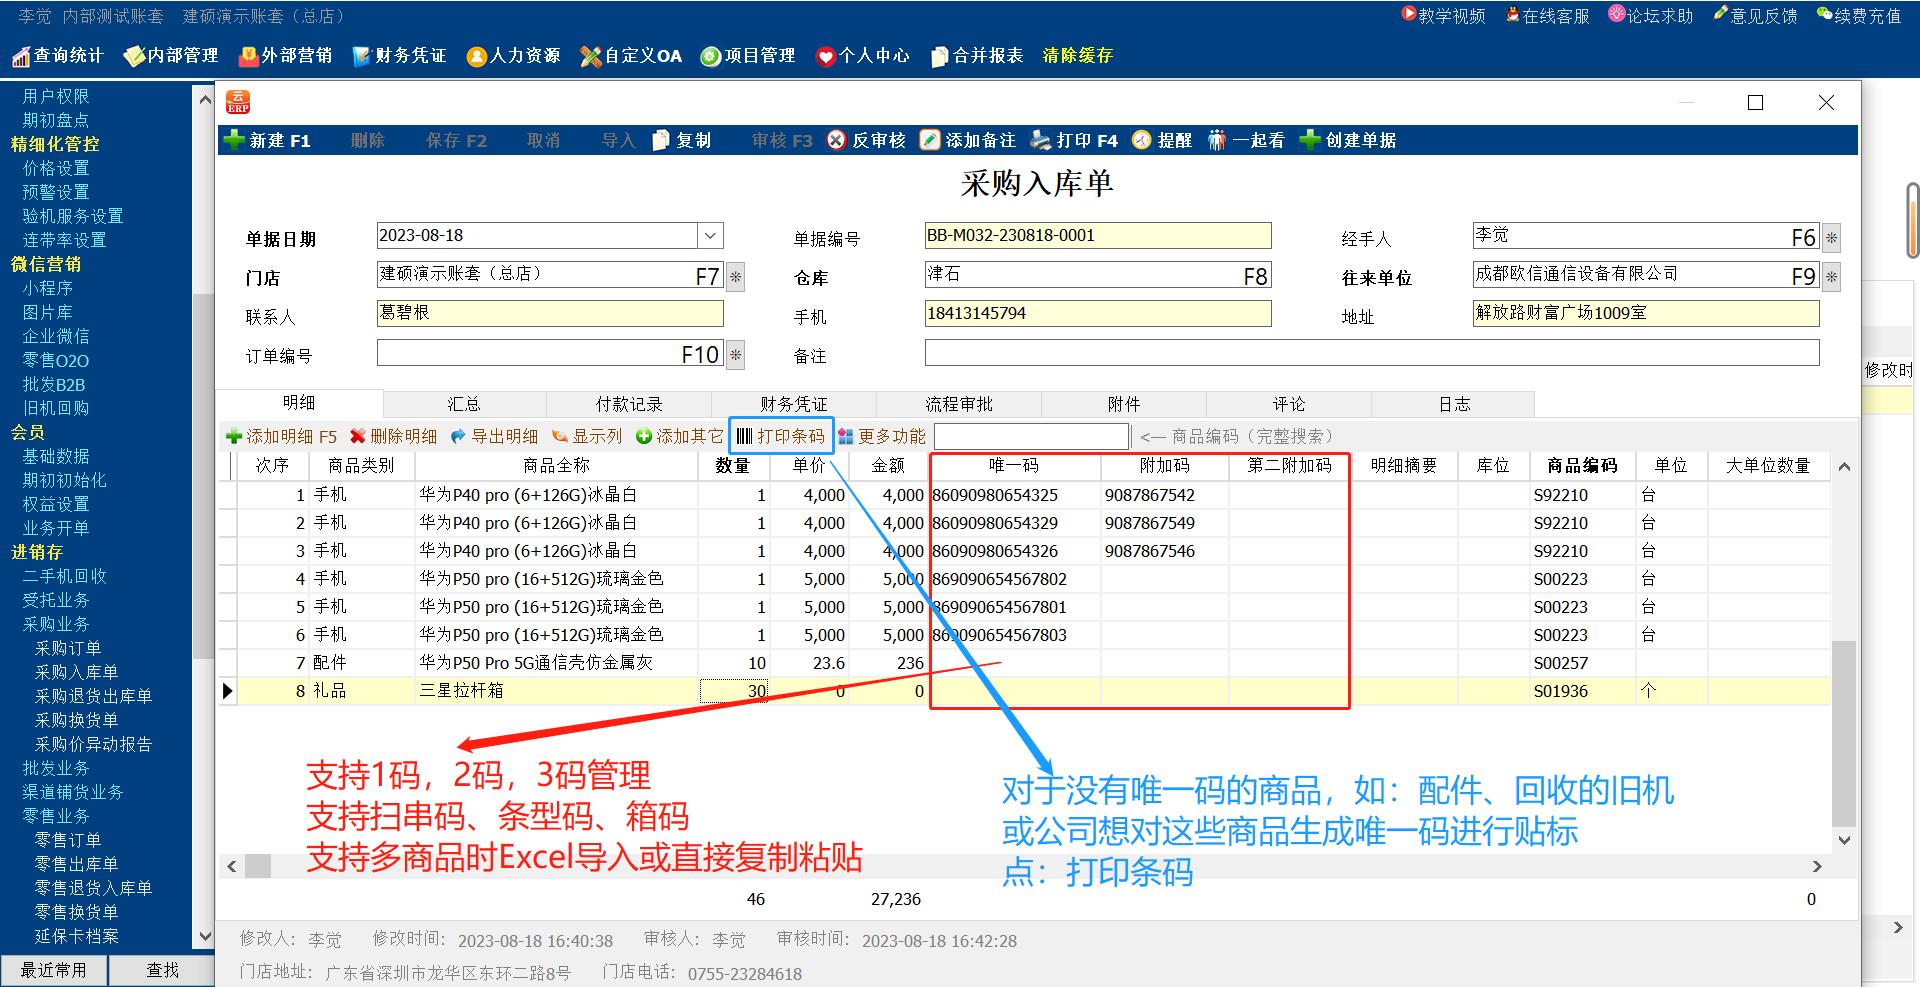Viewport: 1920px width, 987px height.
Task: Click the 提醒 clock icon
Action: pyautogui.click(x=1142, y=140)
